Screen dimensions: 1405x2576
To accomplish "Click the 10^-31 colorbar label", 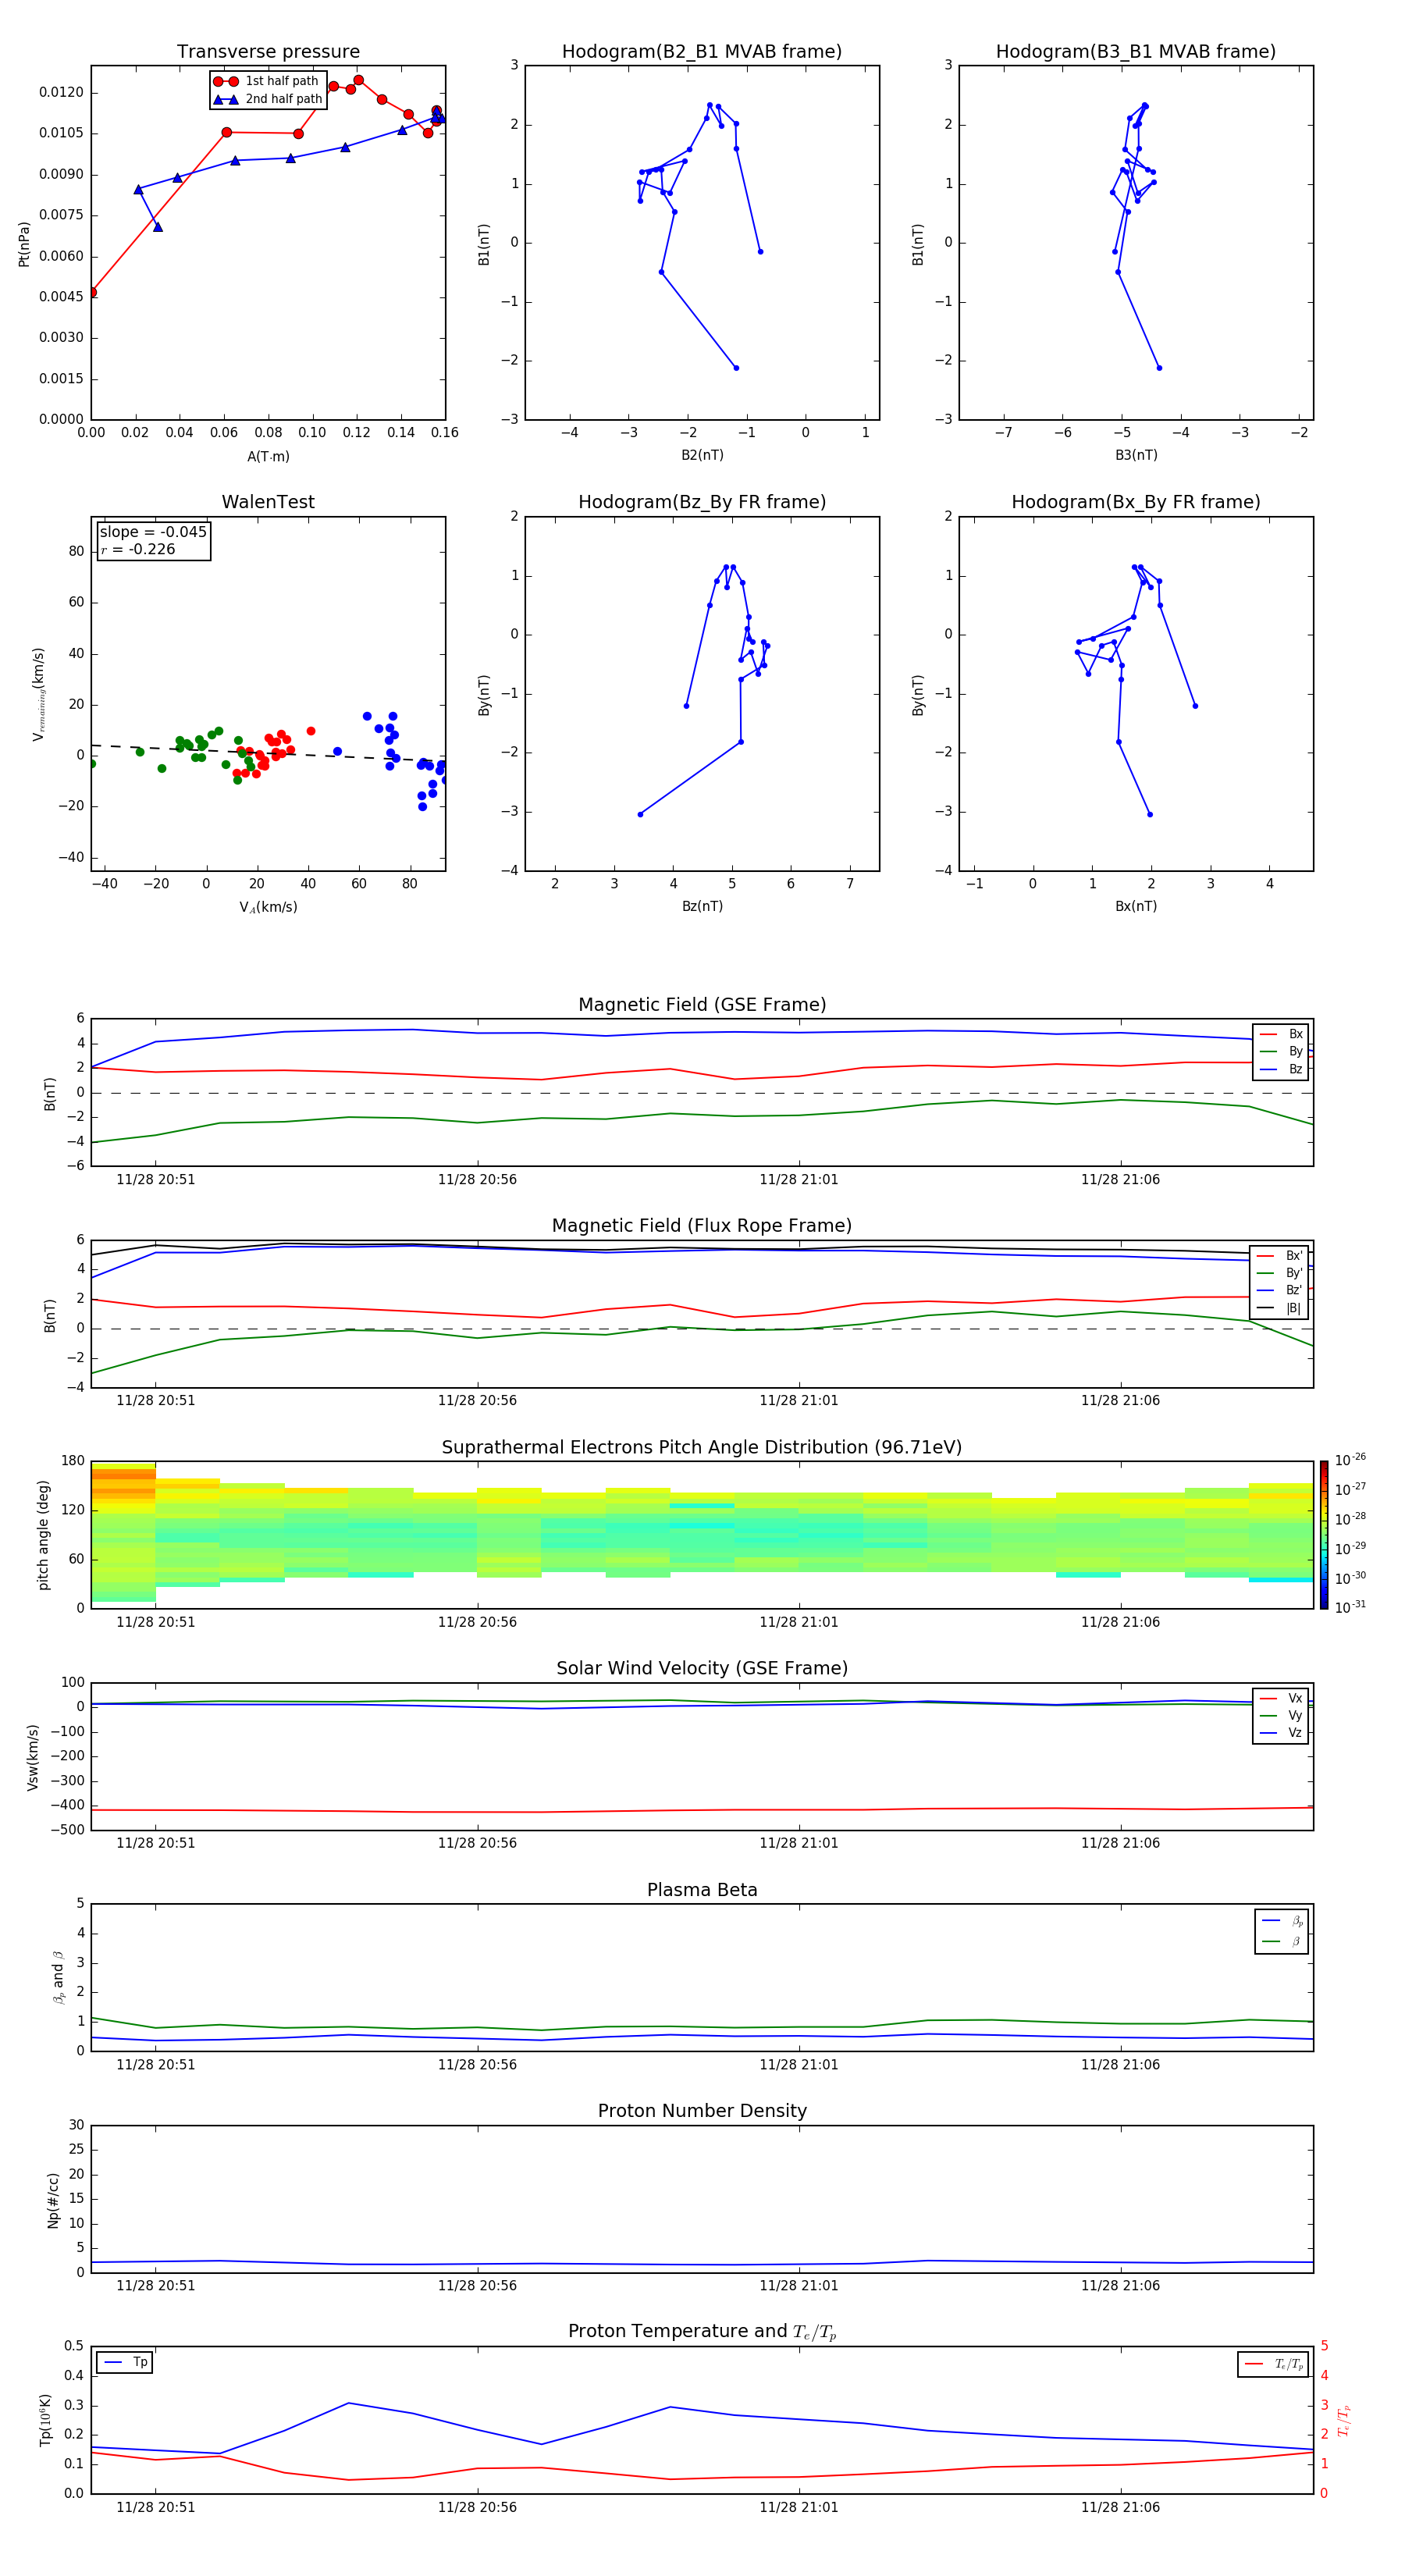I will tap(1350, 1607).
